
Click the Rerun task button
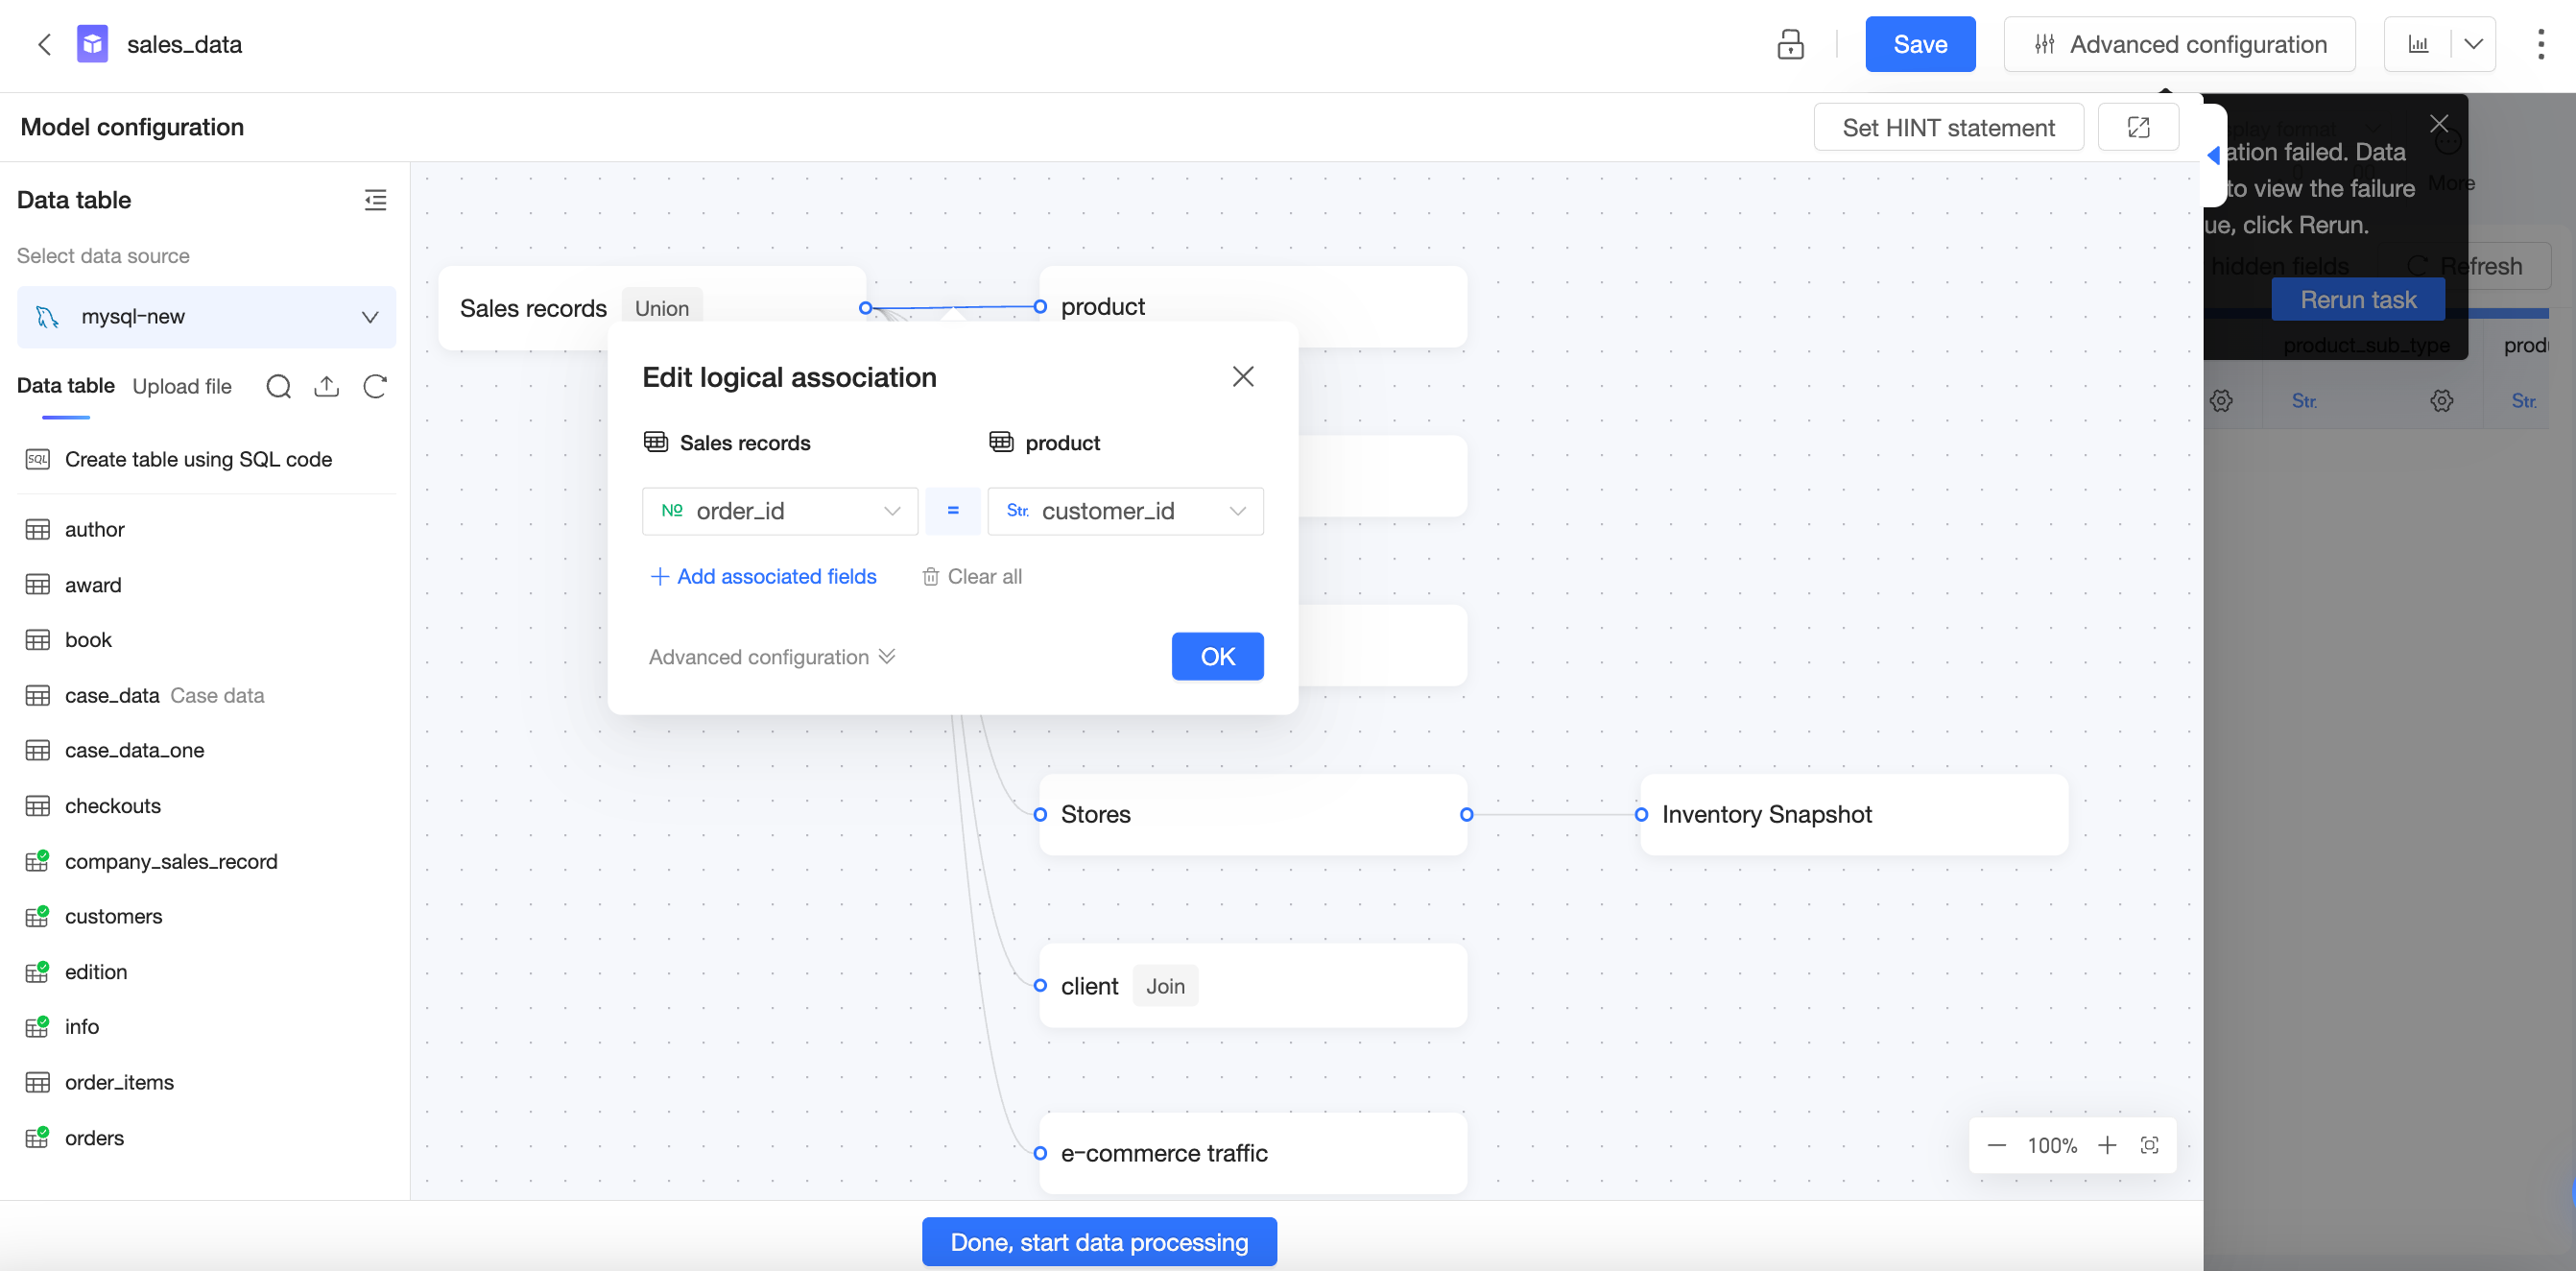click(x=2358, y=299)
